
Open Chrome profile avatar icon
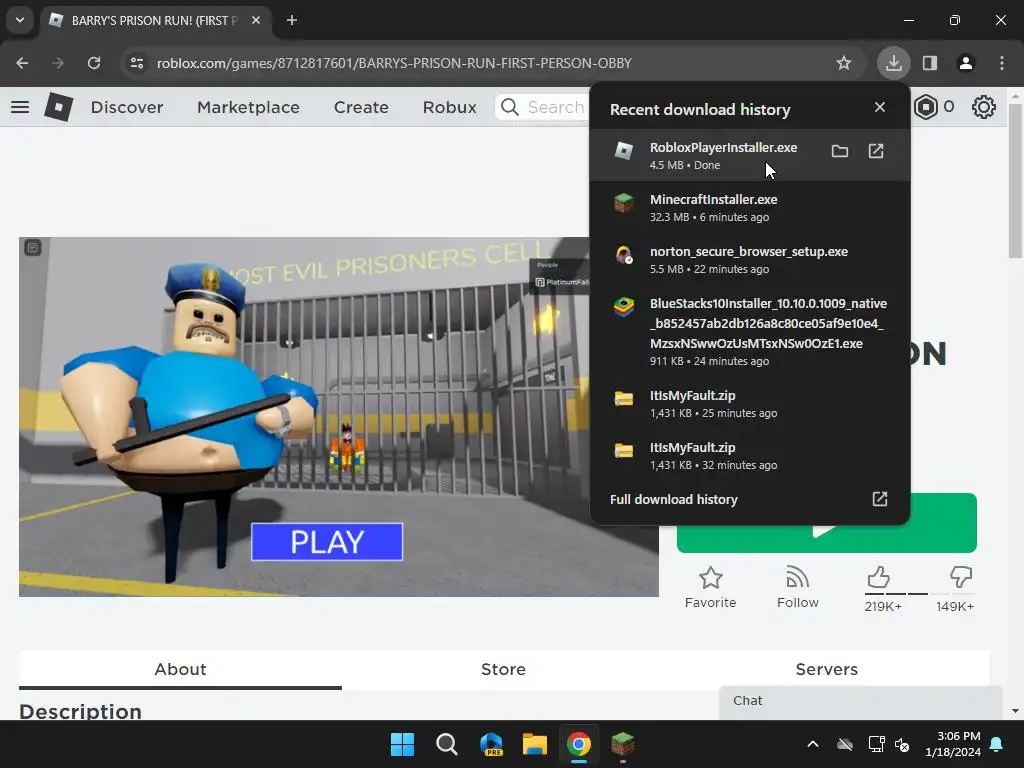(966, 63)
